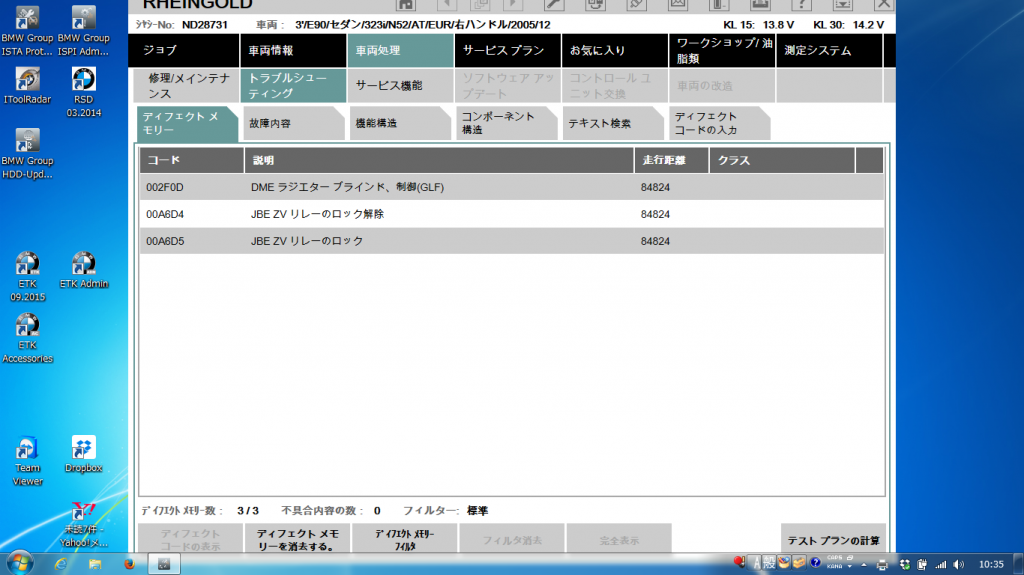Launch IToolRadar desktop icon
The height and width of the screenshot is (575, 1024).
27,86
